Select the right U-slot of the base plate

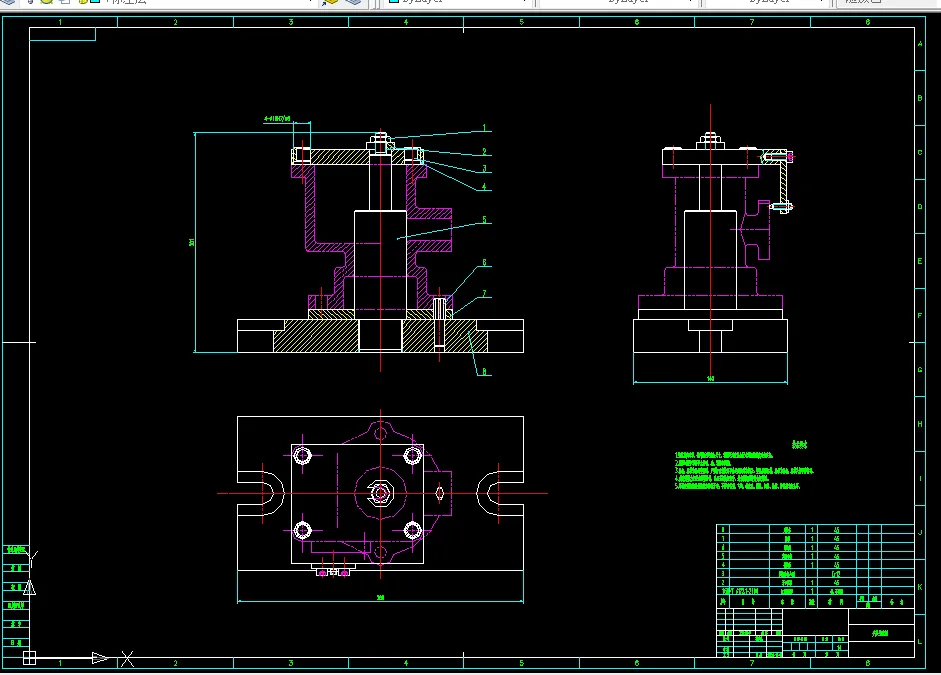tap(500, 493)
